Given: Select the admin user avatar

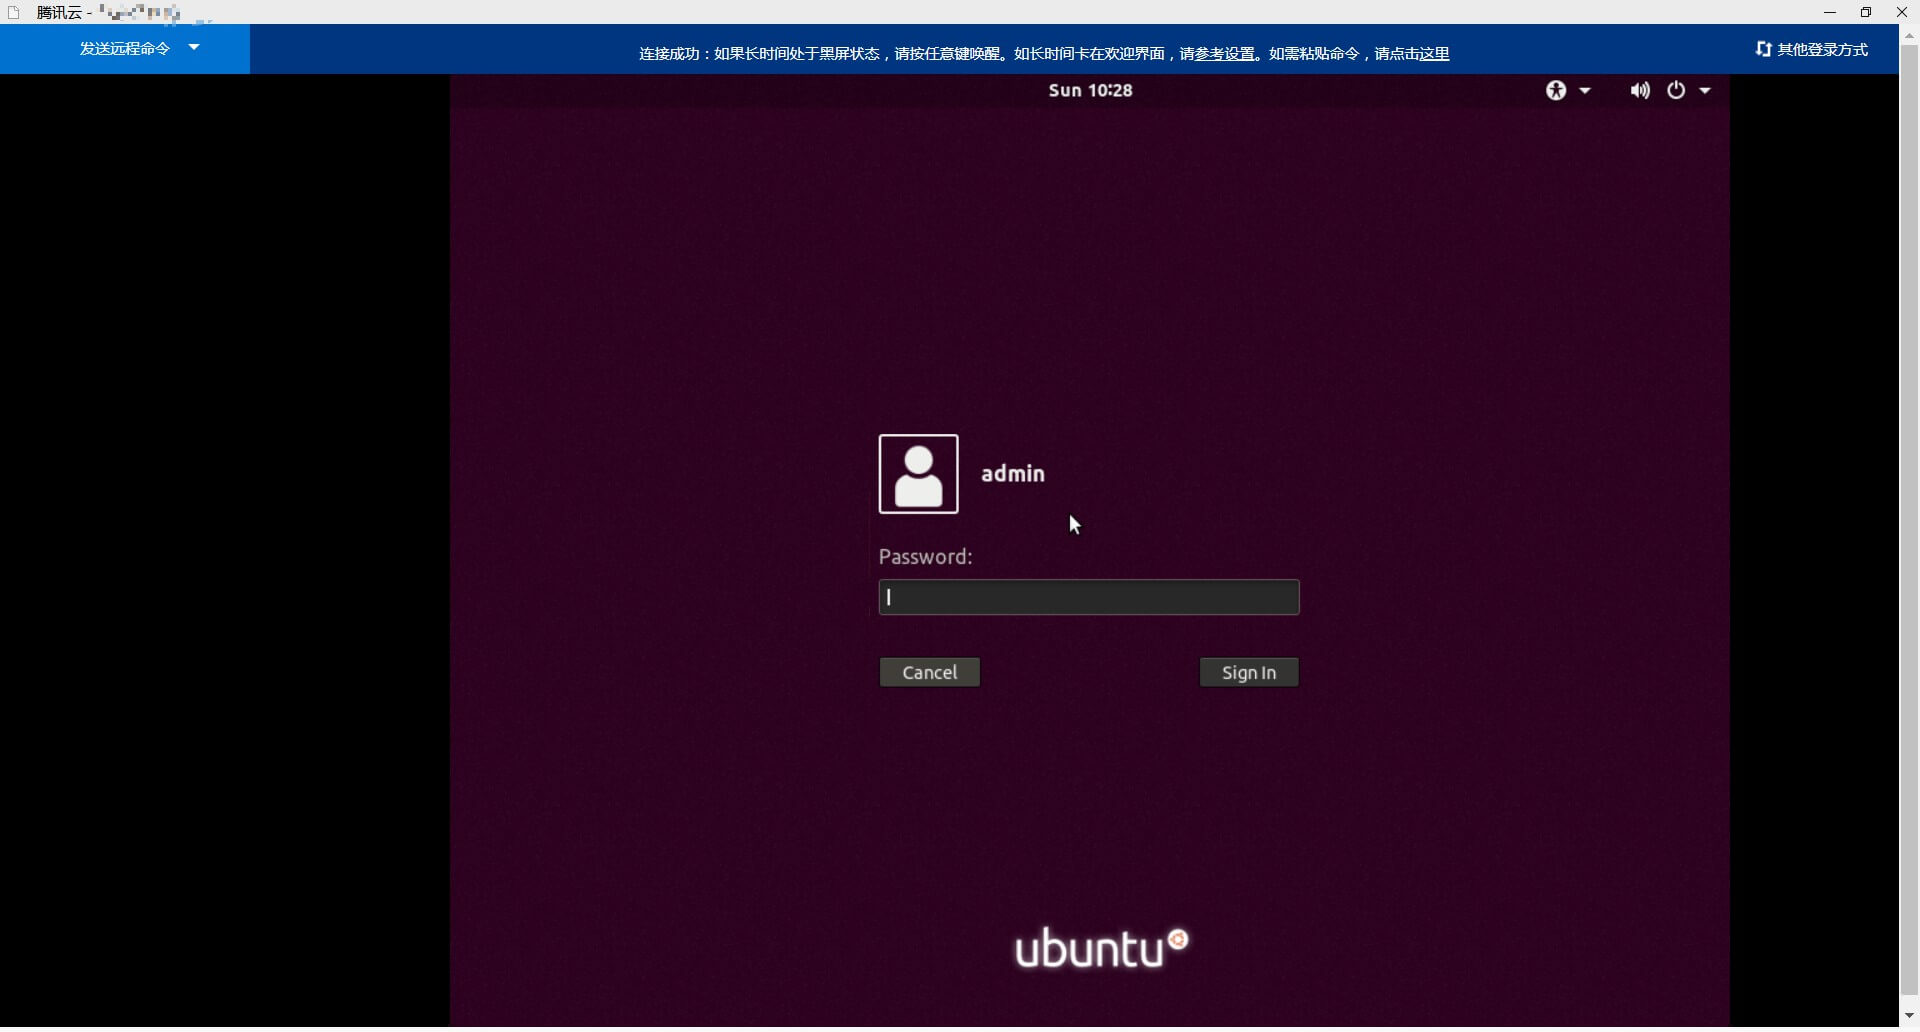Looking at the screenshot, I should coord(918,474).
